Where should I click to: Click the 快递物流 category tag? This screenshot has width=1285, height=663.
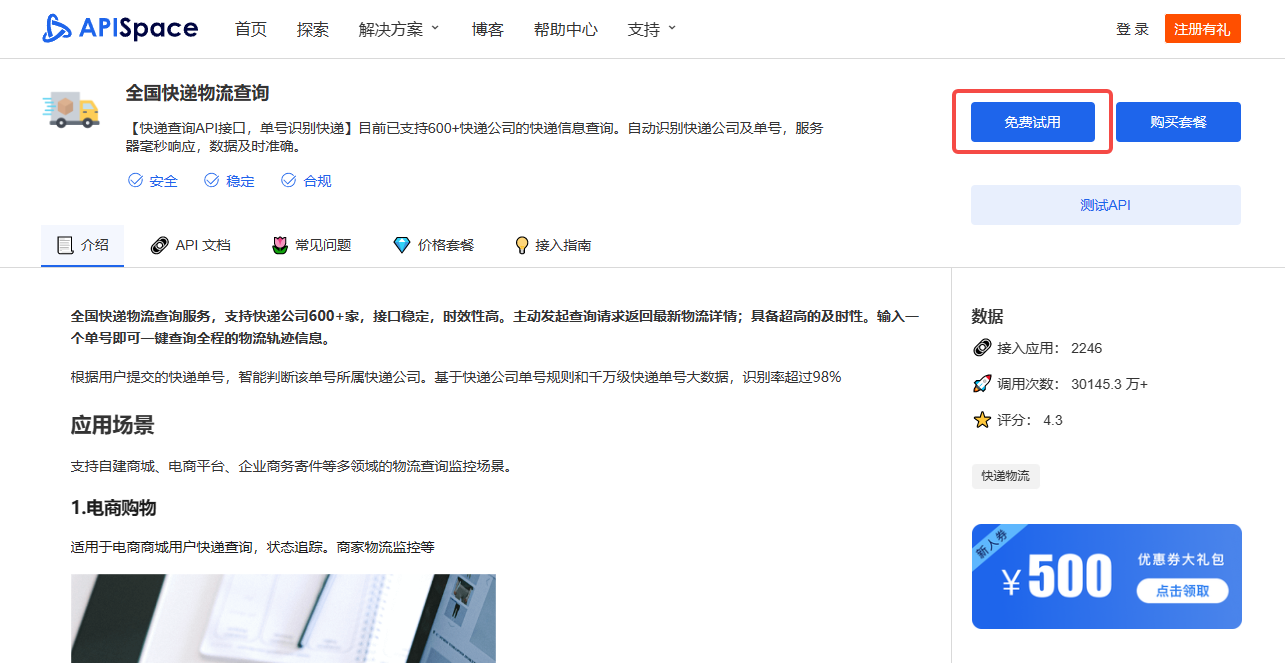coord(1006,476)
